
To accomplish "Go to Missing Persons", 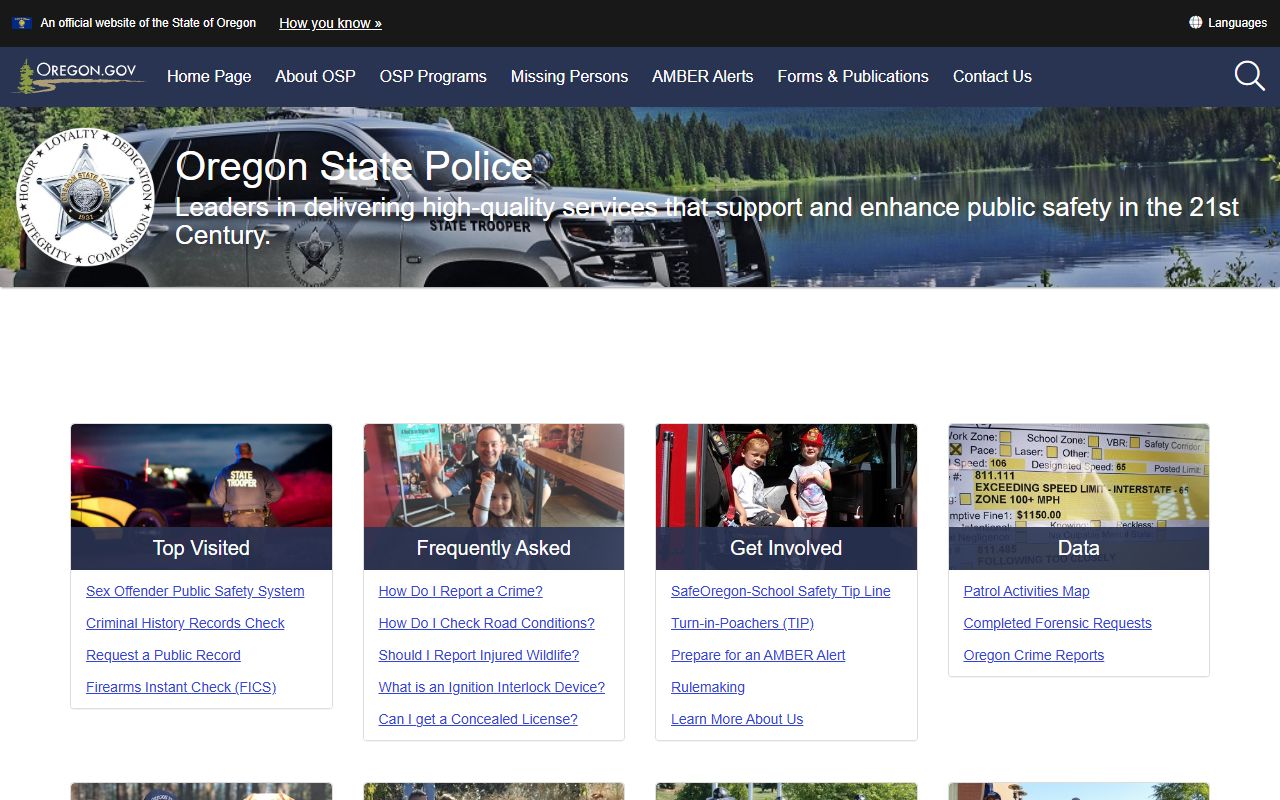I will [x=569, y=76].
